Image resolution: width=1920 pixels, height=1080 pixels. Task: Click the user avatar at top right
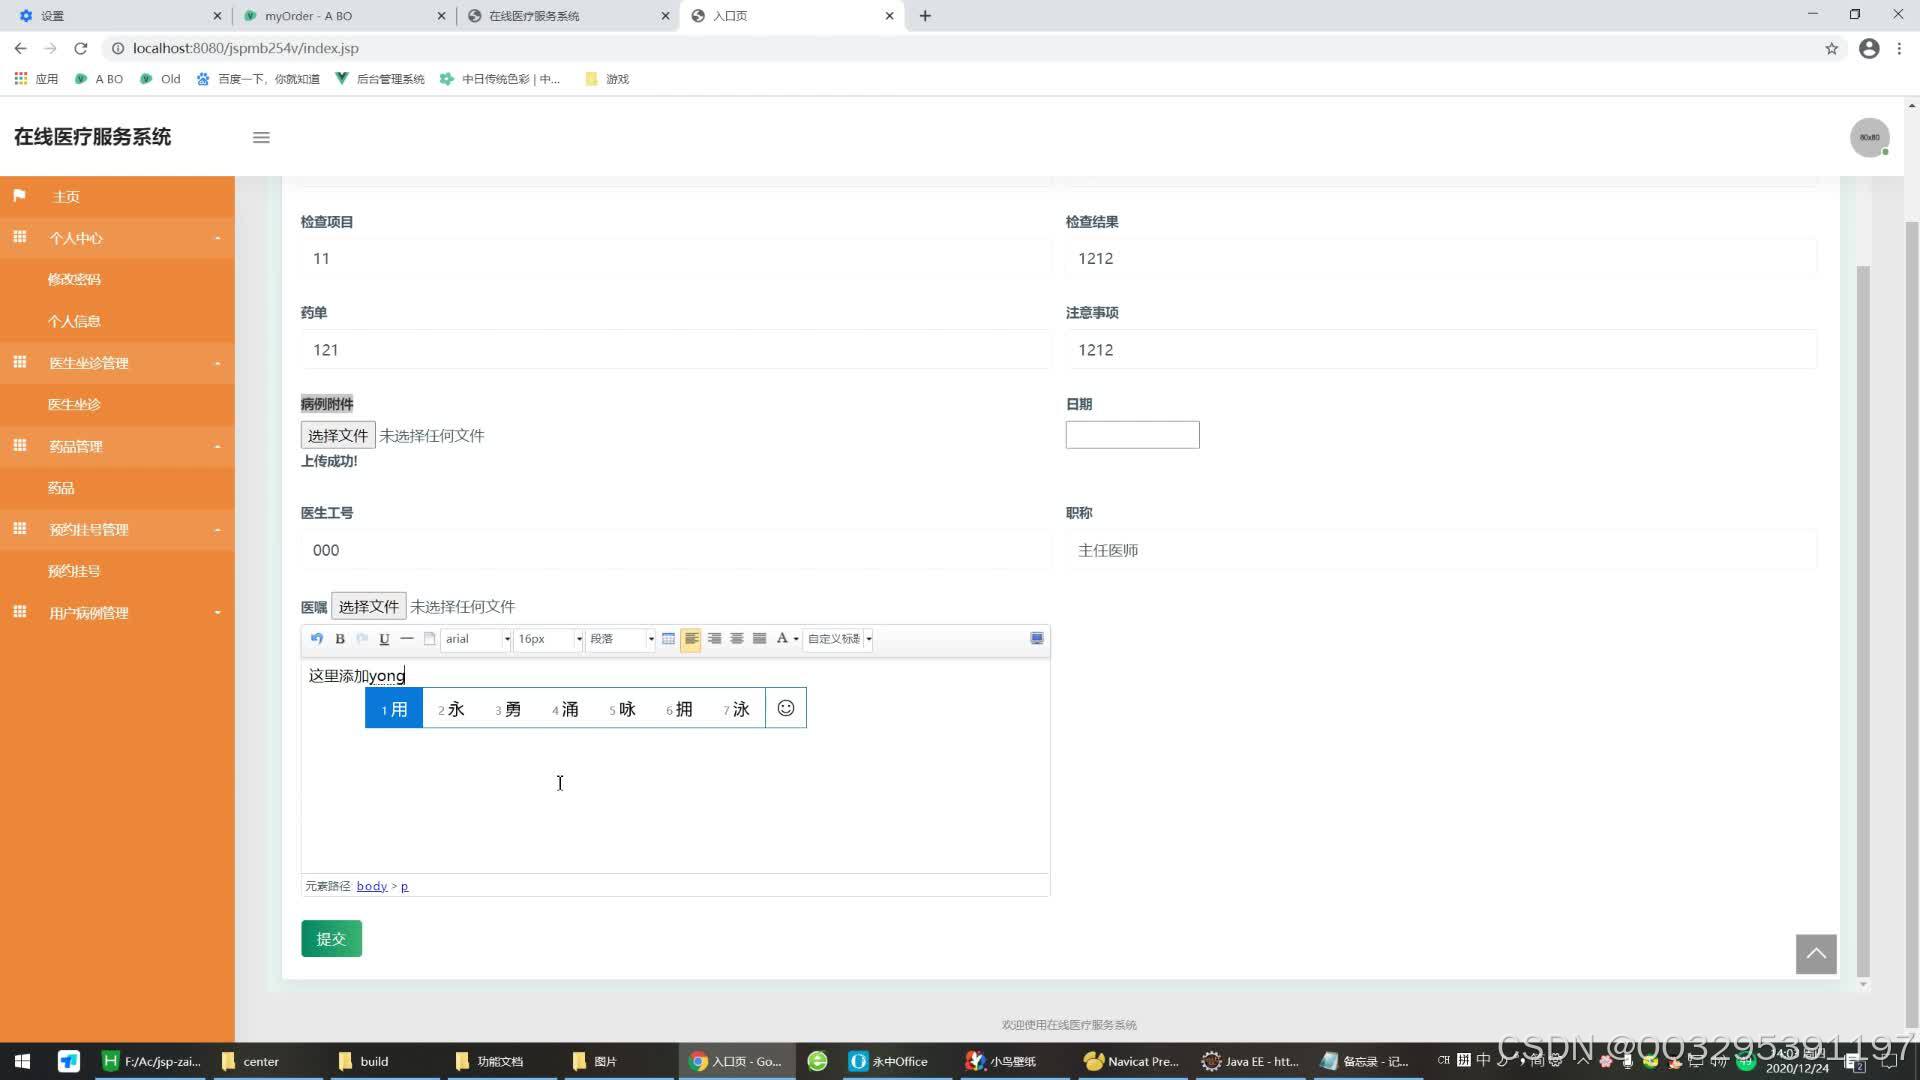[1869, 137]
